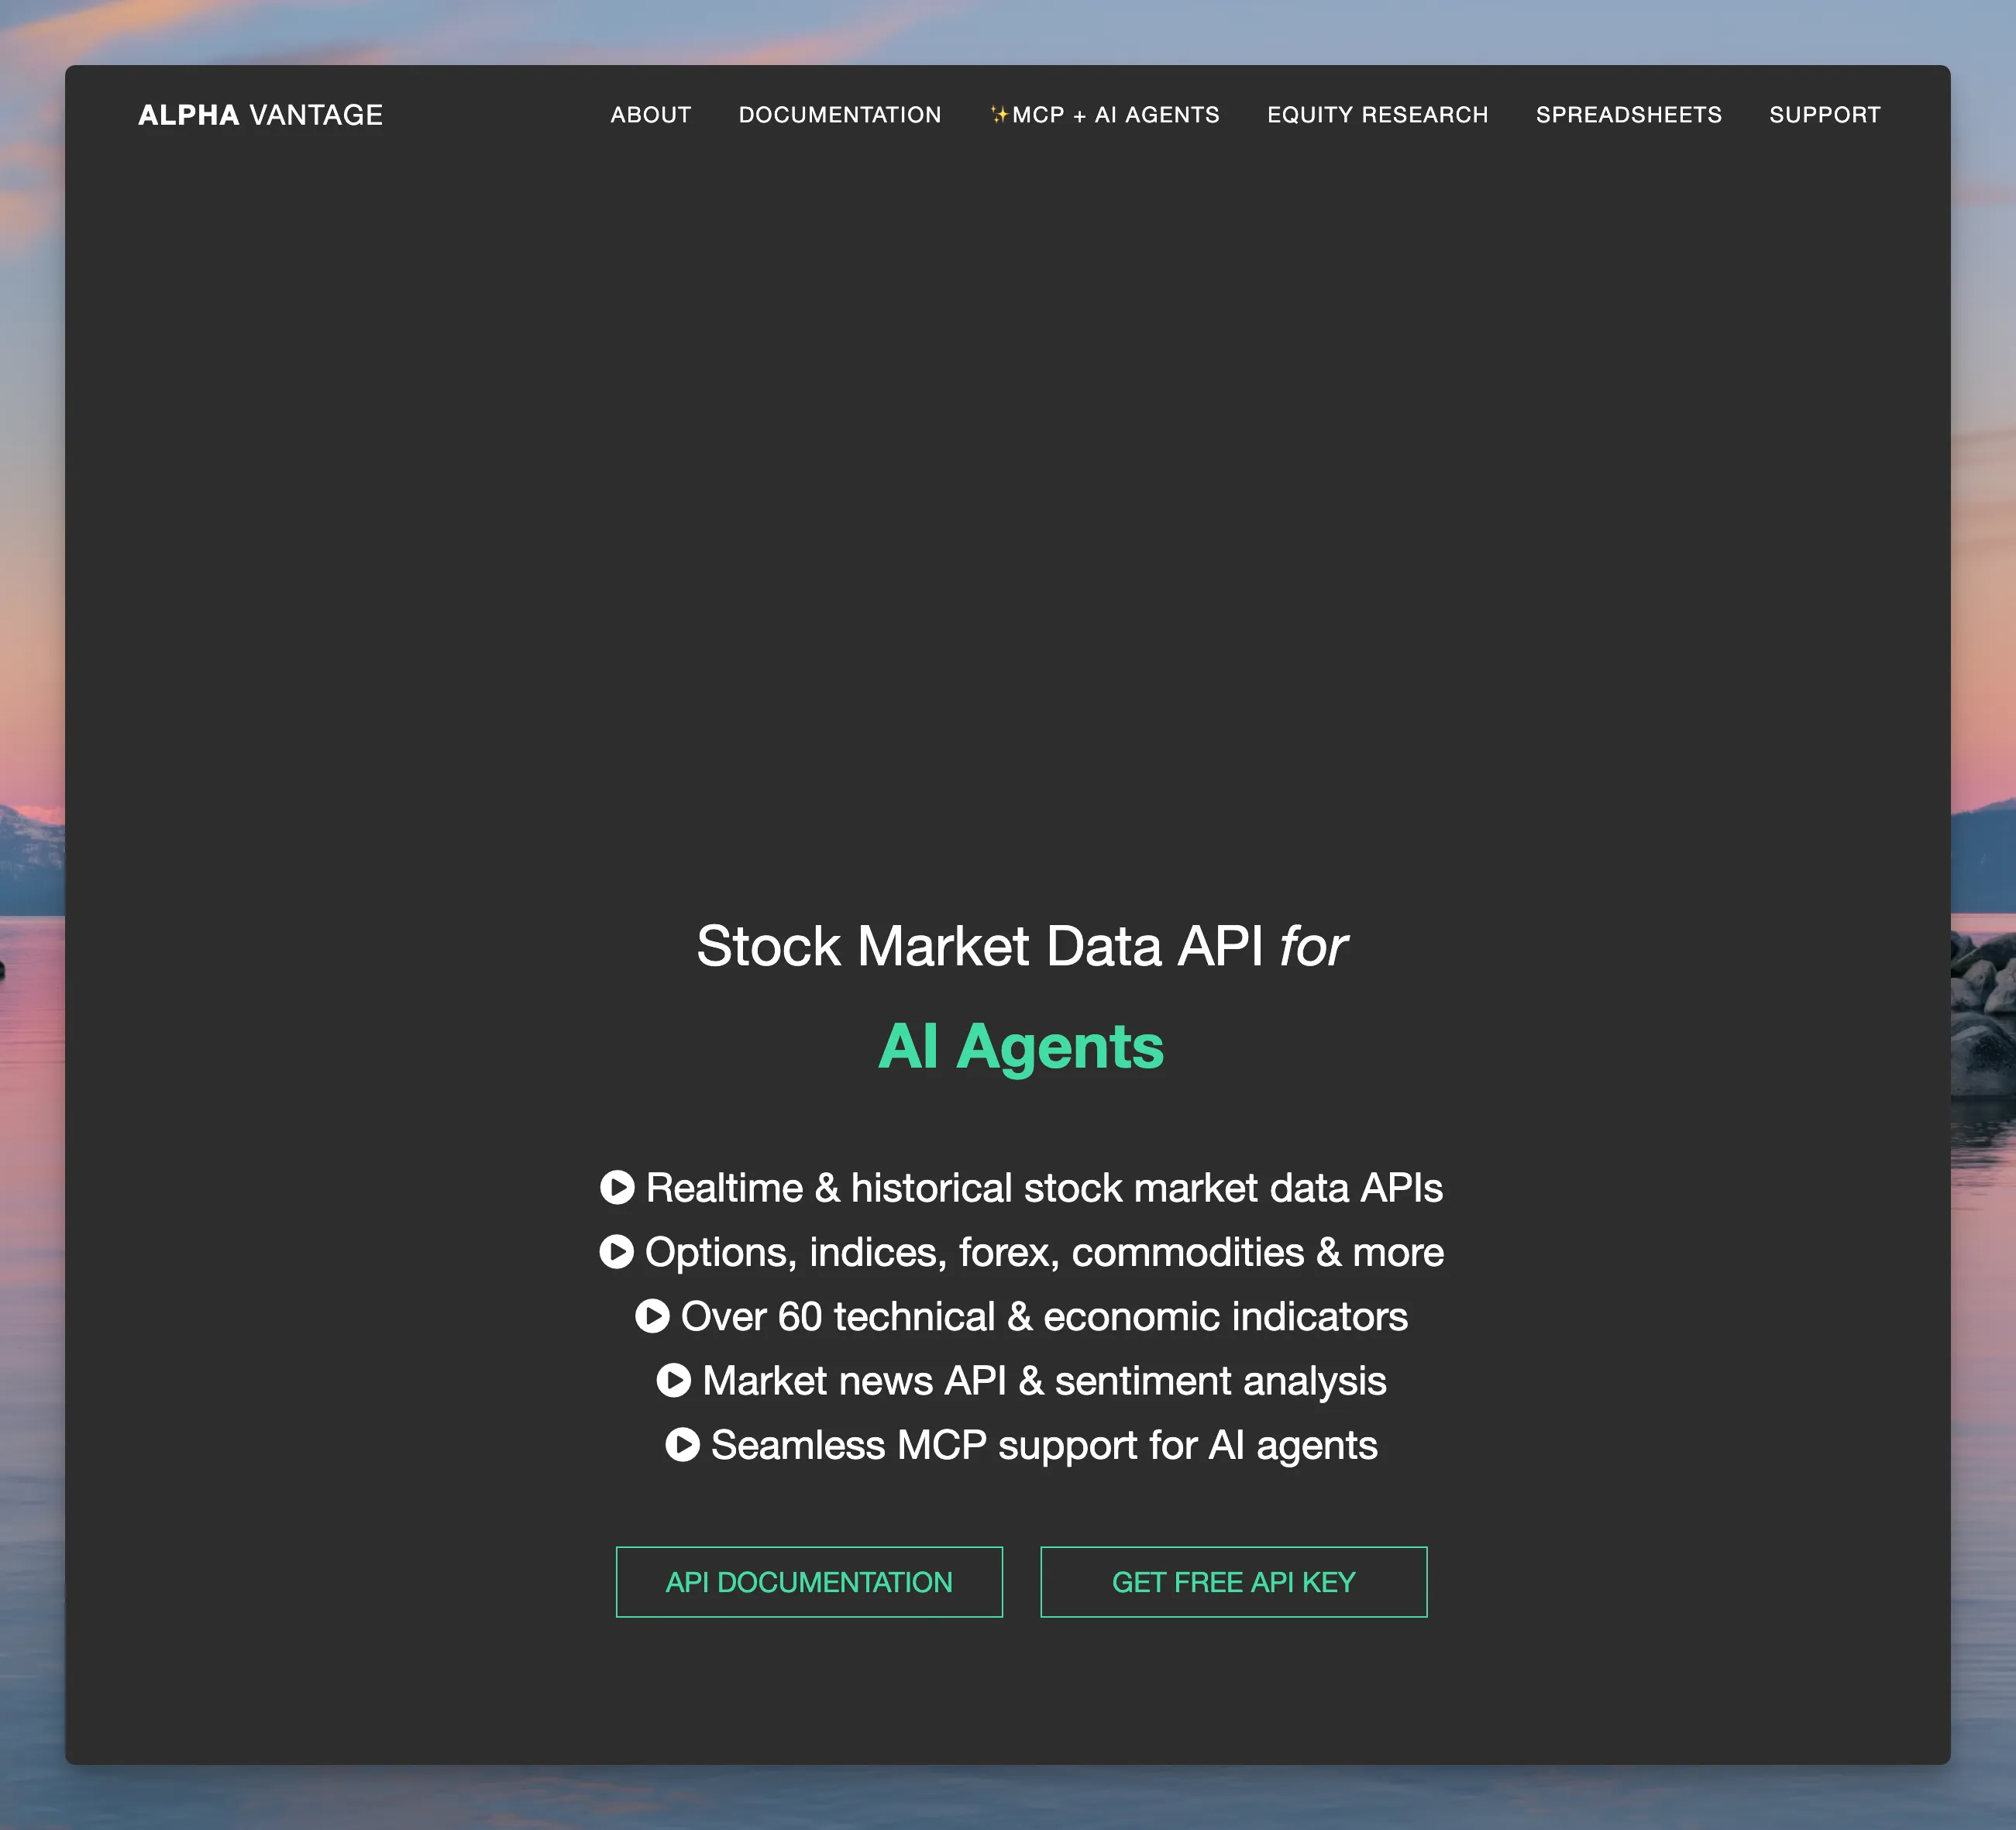Go to Documentation in nav bar
The image size is (2016, 1830).
tap(840, 115)
